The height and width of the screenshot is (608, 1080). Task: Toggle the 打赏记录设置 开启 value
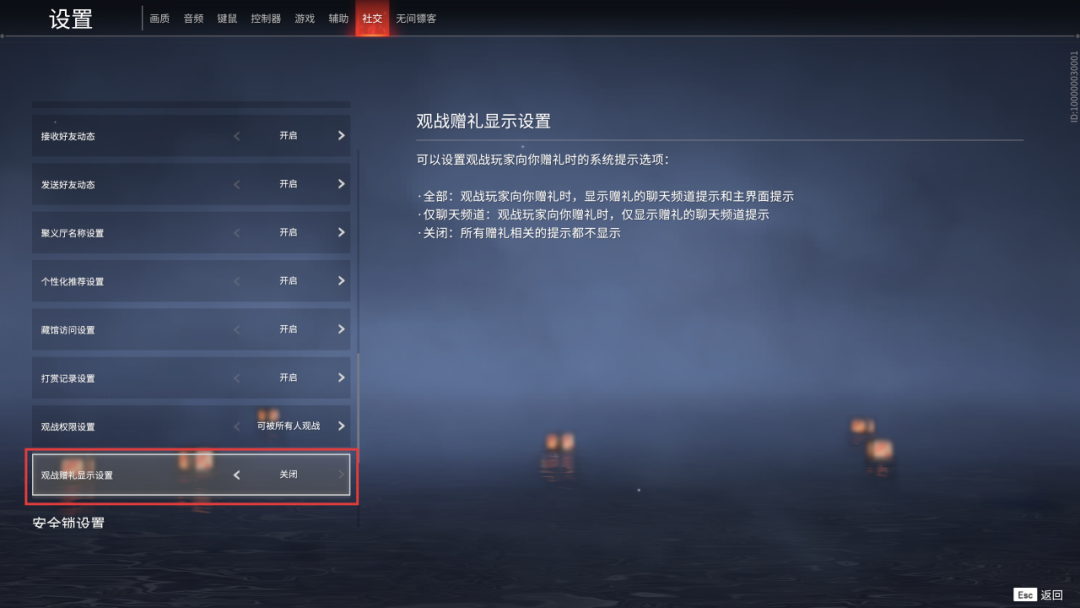click(289, 377)
